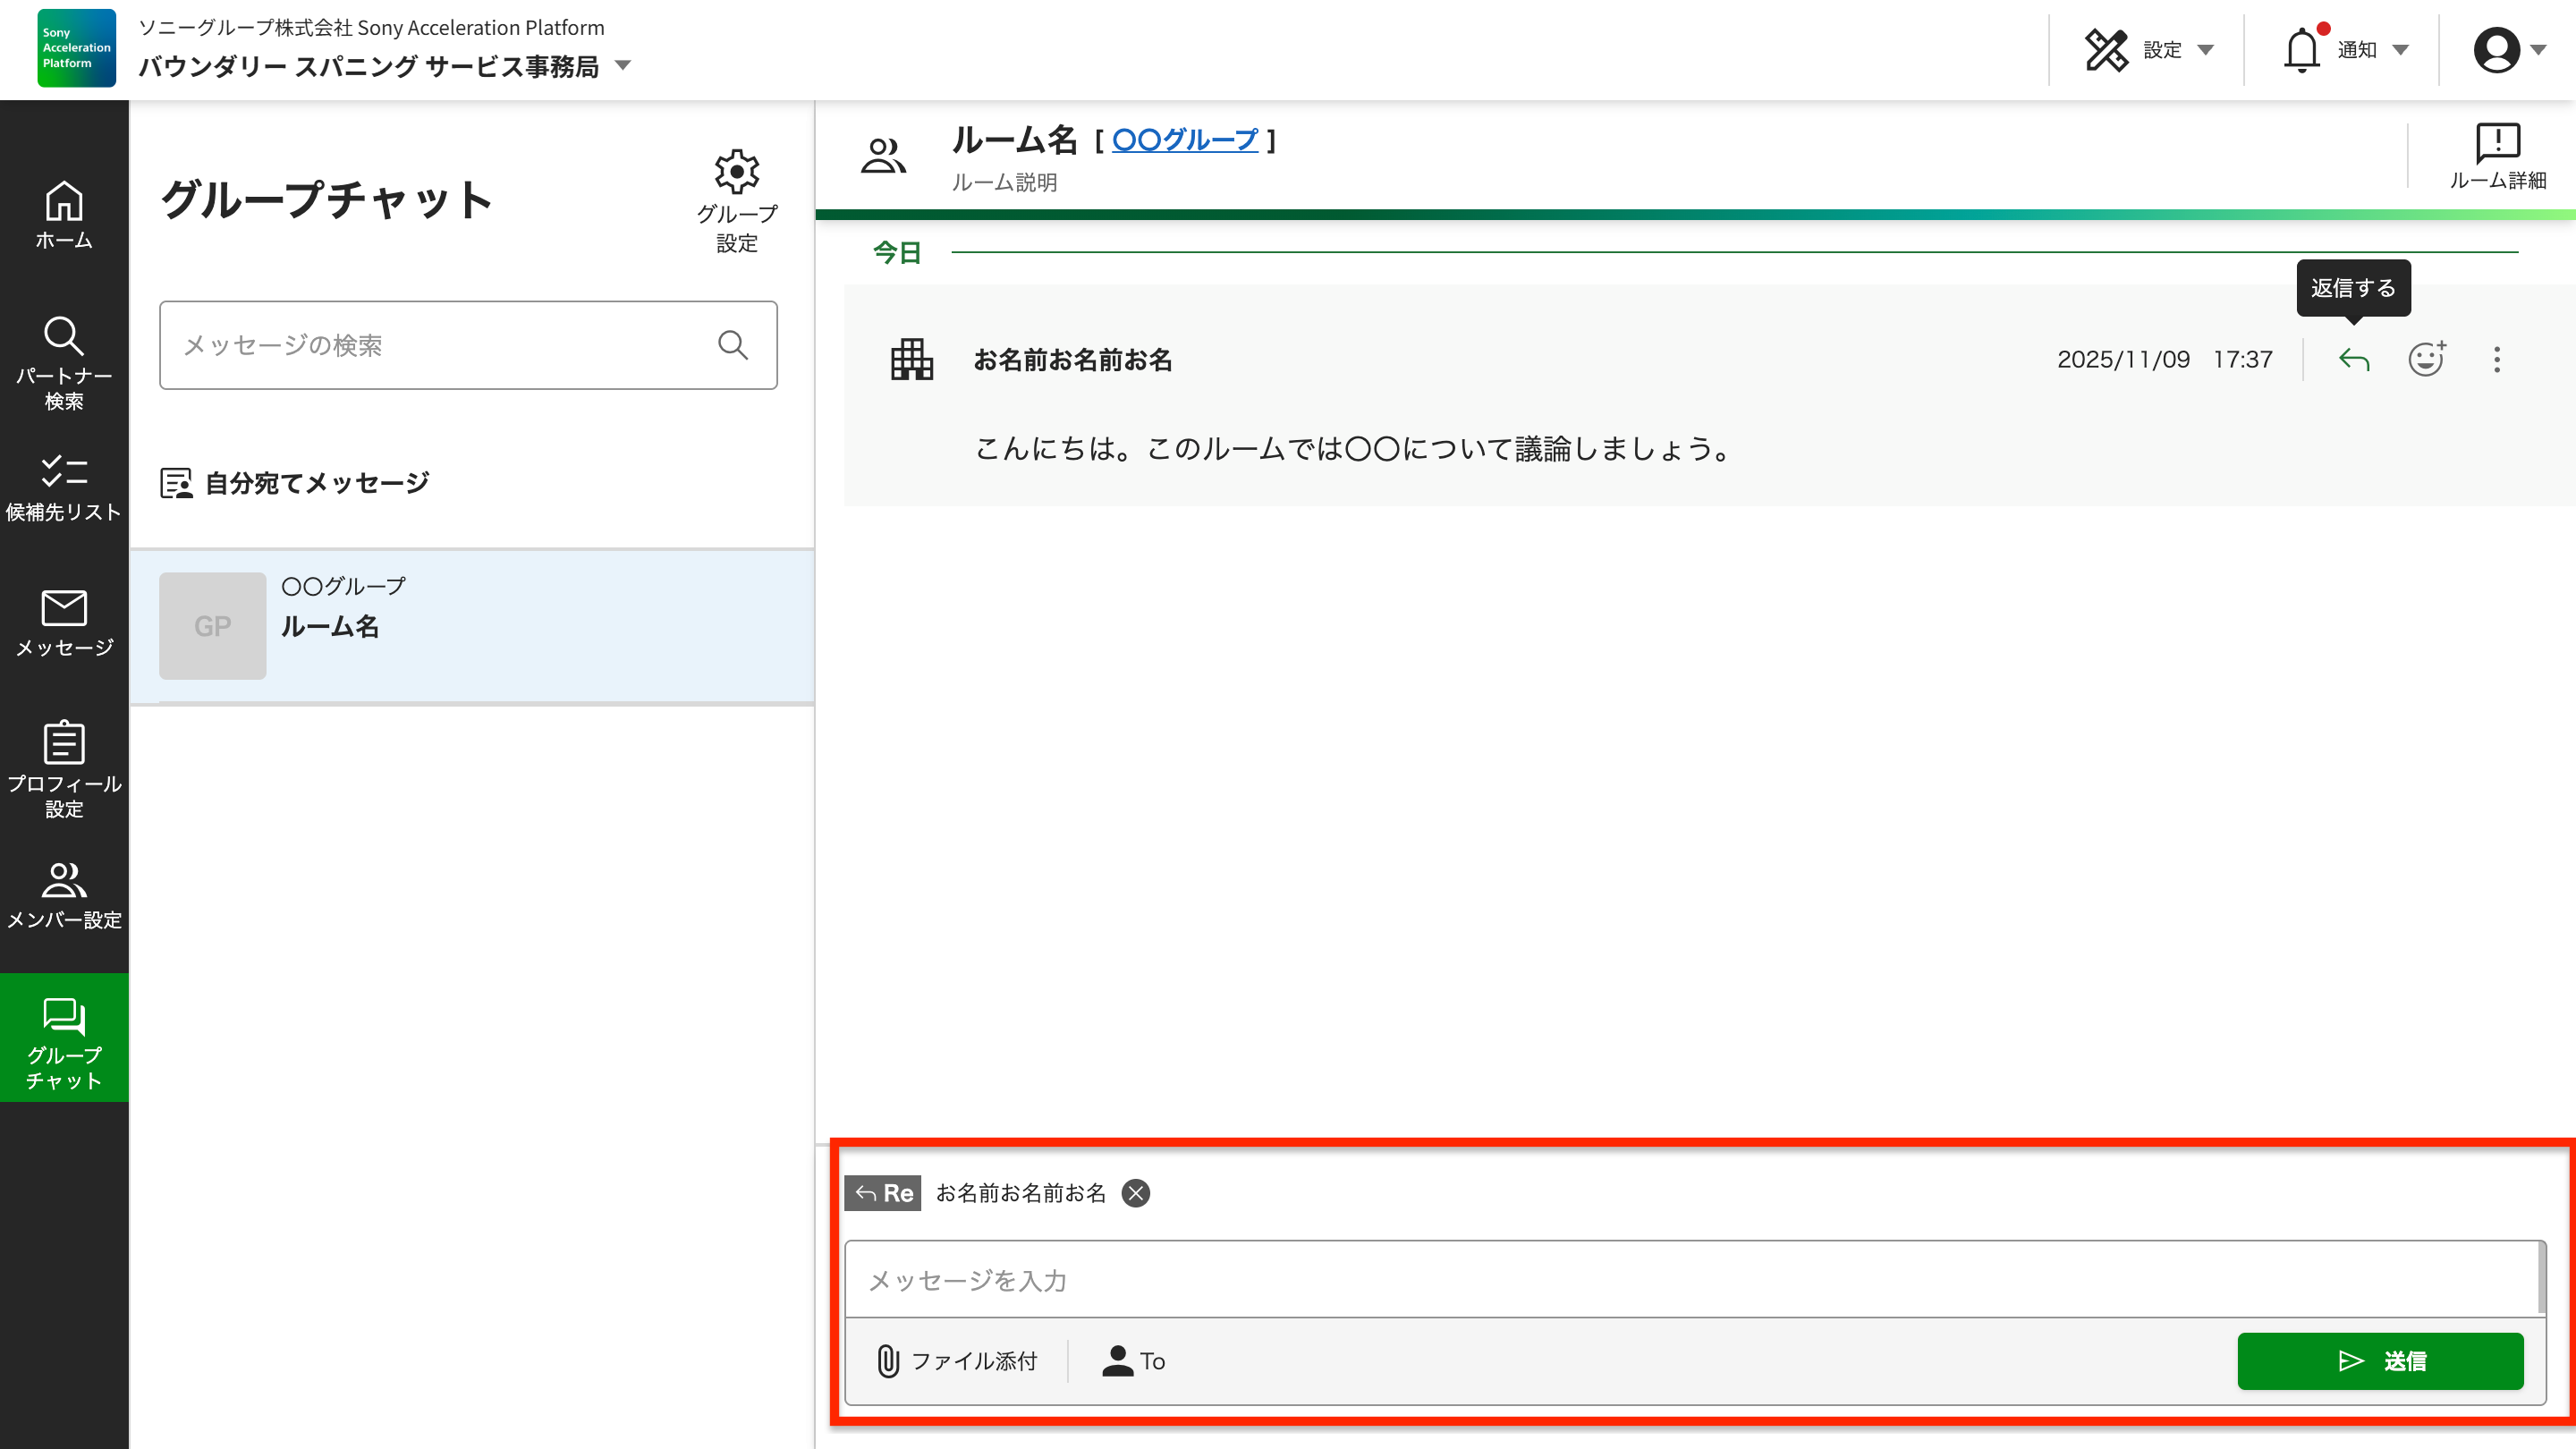Click the メッセージを入力 text field
The height and width of the screenshot is (1449, 2576).
tap(1690, 1280)
